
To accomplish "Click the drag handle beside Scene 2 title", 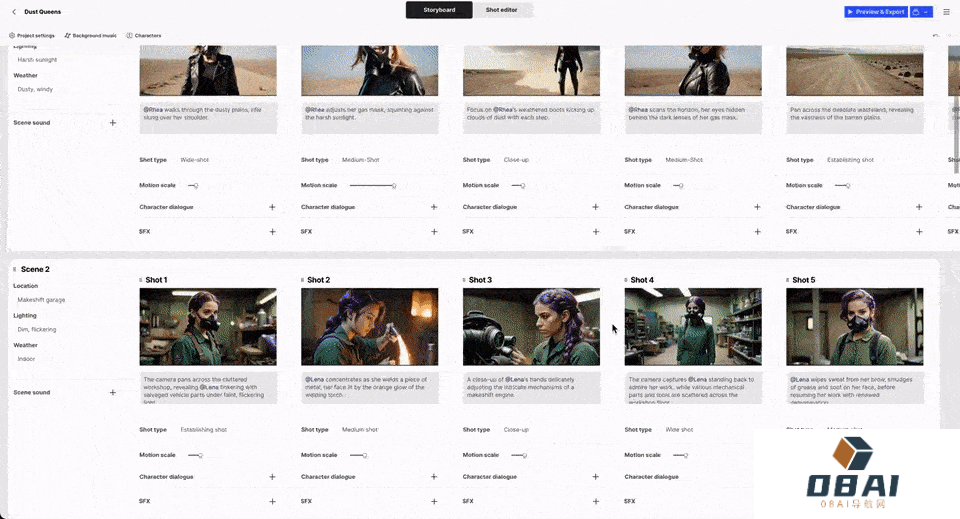I will click(14, 269).
